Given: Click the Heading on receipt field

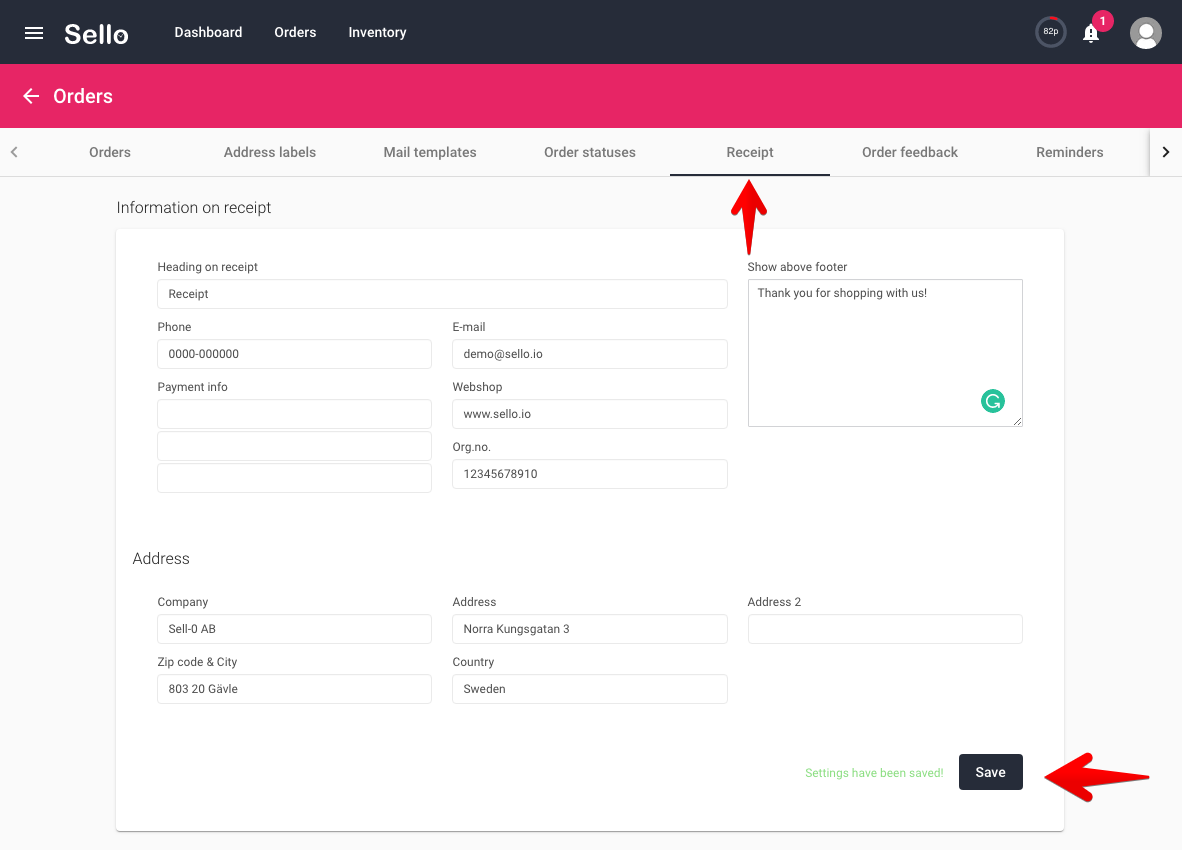Looking at the screenshot, I should 442,294.
